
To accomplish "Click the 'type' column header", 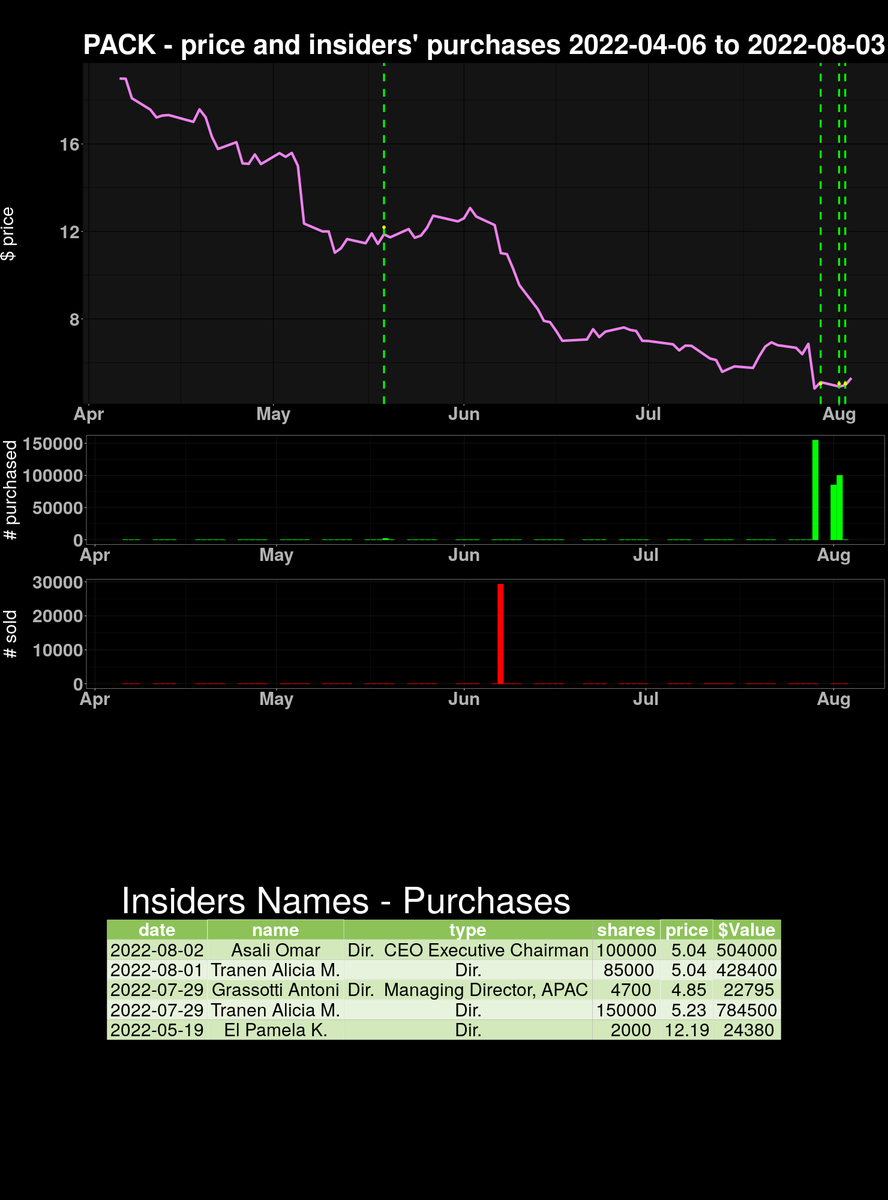I will point(468,930).
